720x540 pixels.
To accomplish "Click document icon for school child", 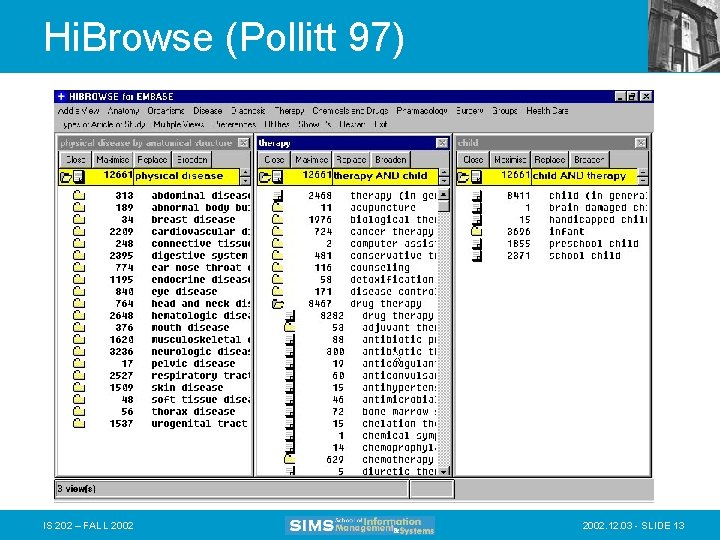I will tap(477, 255).
